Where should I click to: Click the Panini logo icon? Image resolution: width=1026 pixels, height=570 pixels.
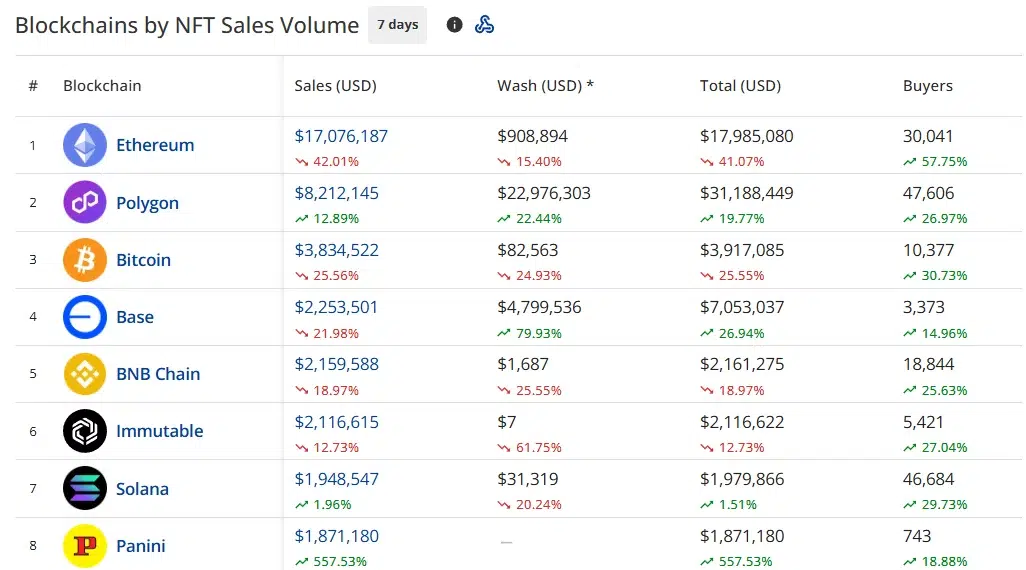[85, 546]
